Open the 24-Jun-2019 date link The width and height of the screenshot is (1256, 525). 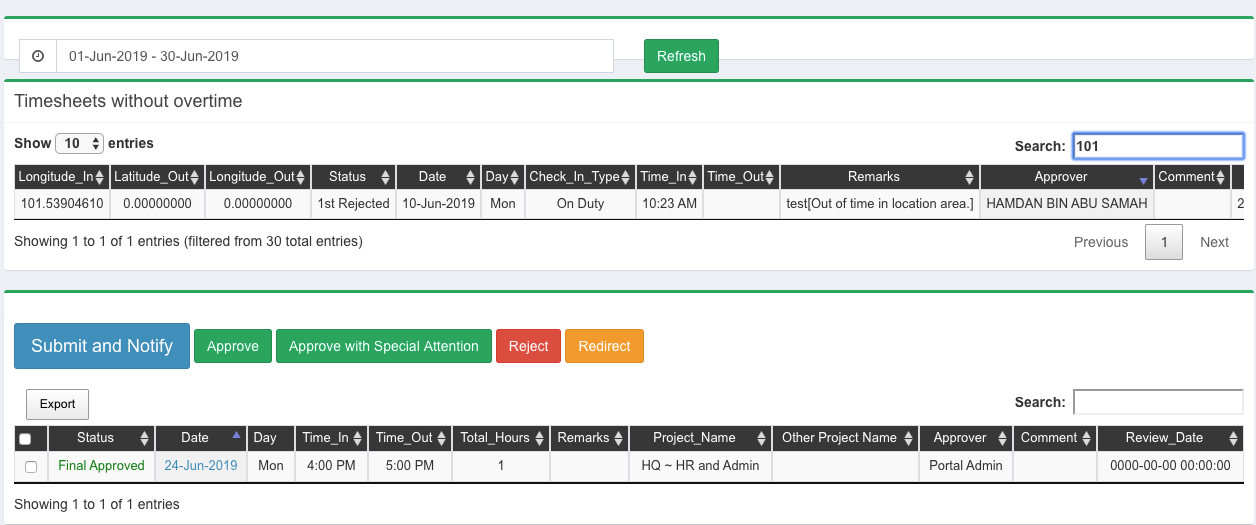click(201, 466)
